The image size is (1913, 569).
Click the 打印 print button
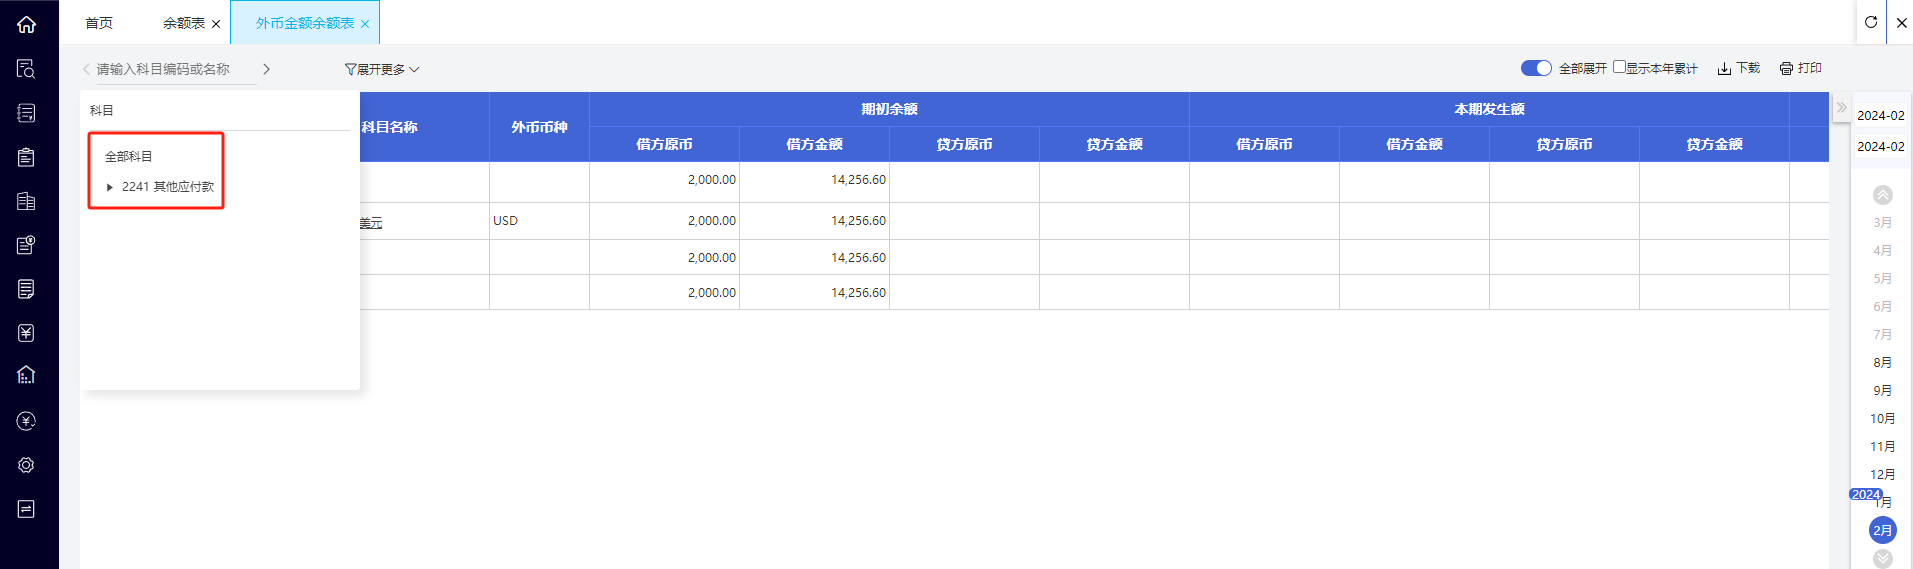1801,68
